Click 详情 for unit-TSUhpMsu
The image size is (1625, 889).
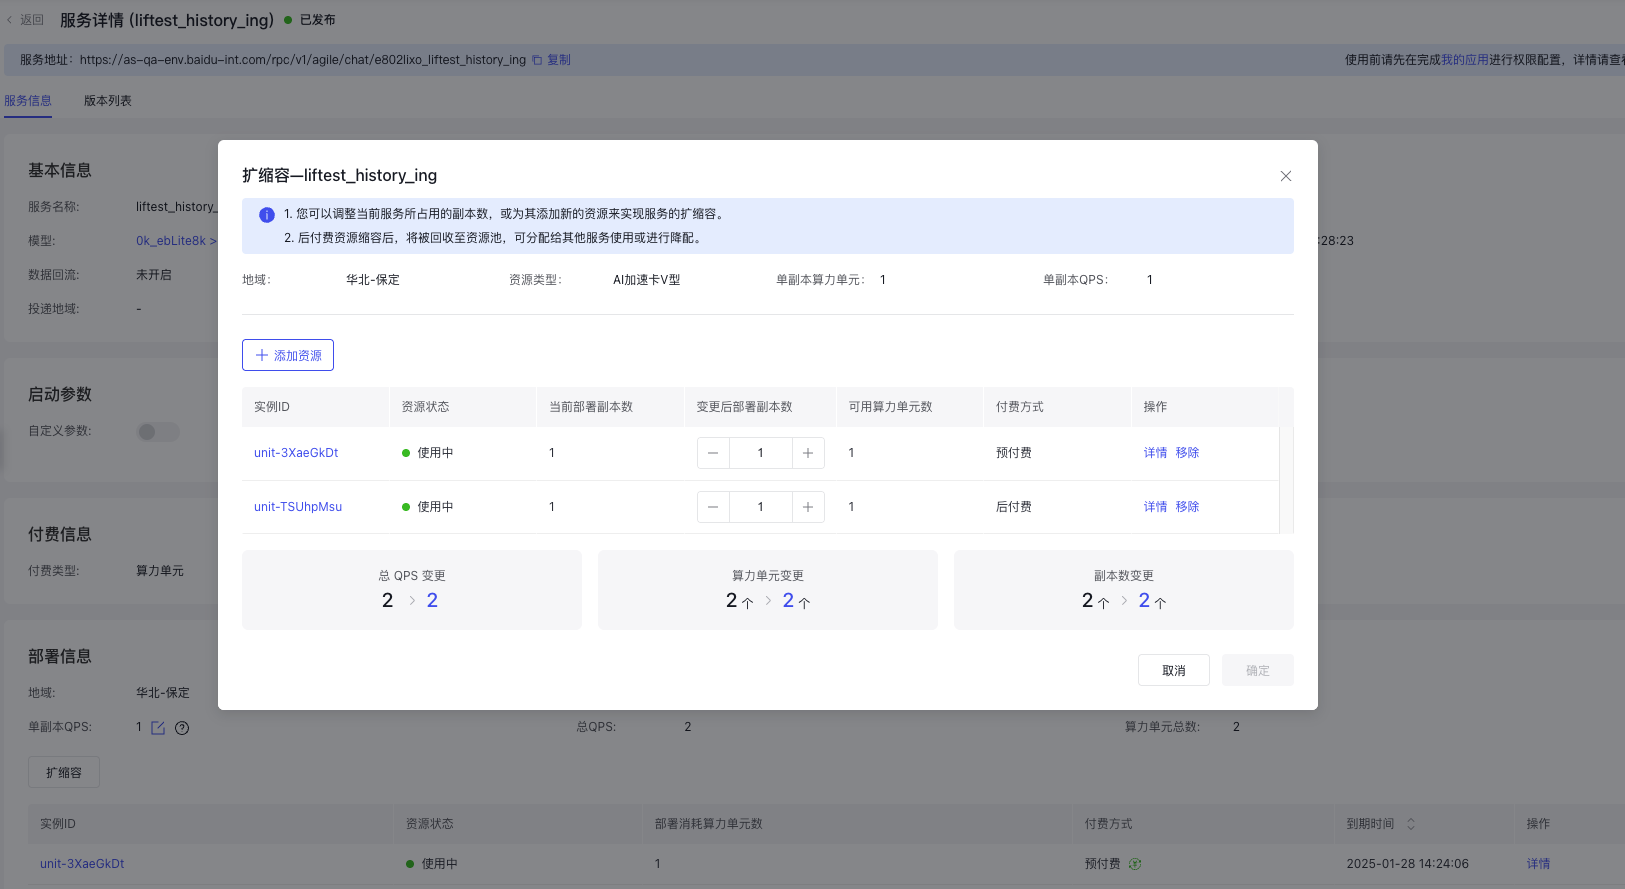tap(1155, 507)
